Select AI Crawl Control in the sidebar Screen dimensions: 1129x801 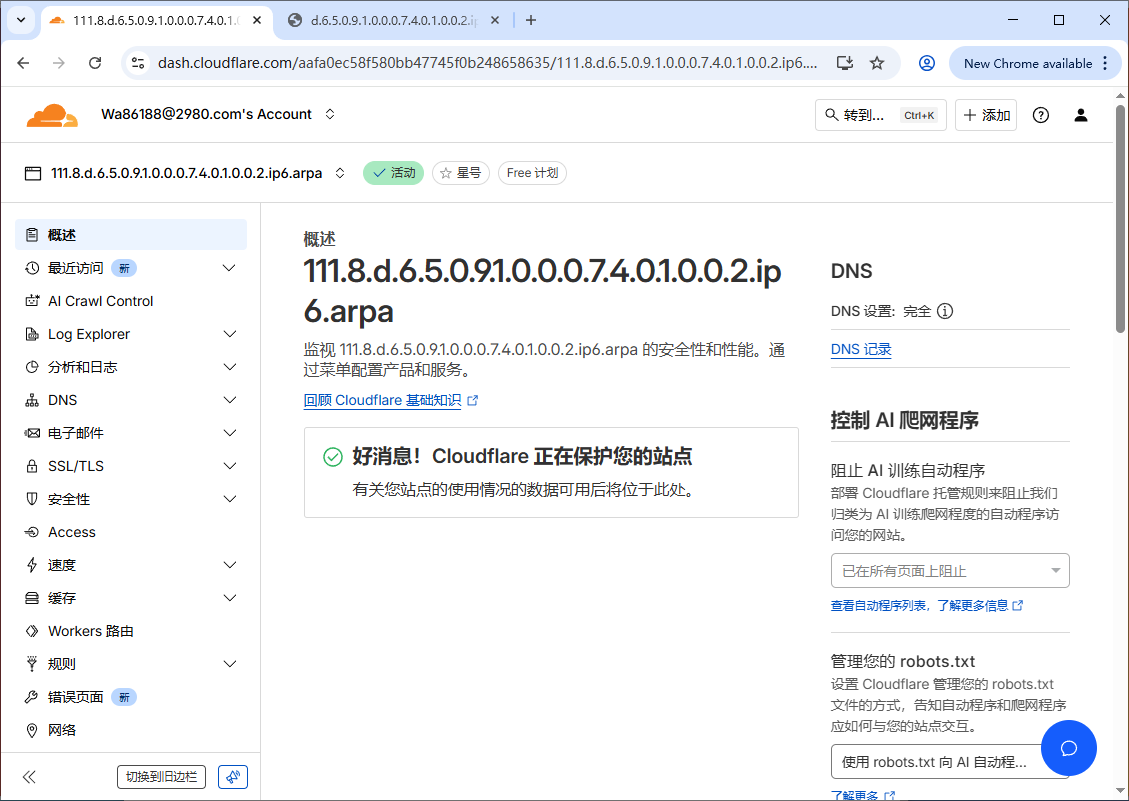coord(101,300)
